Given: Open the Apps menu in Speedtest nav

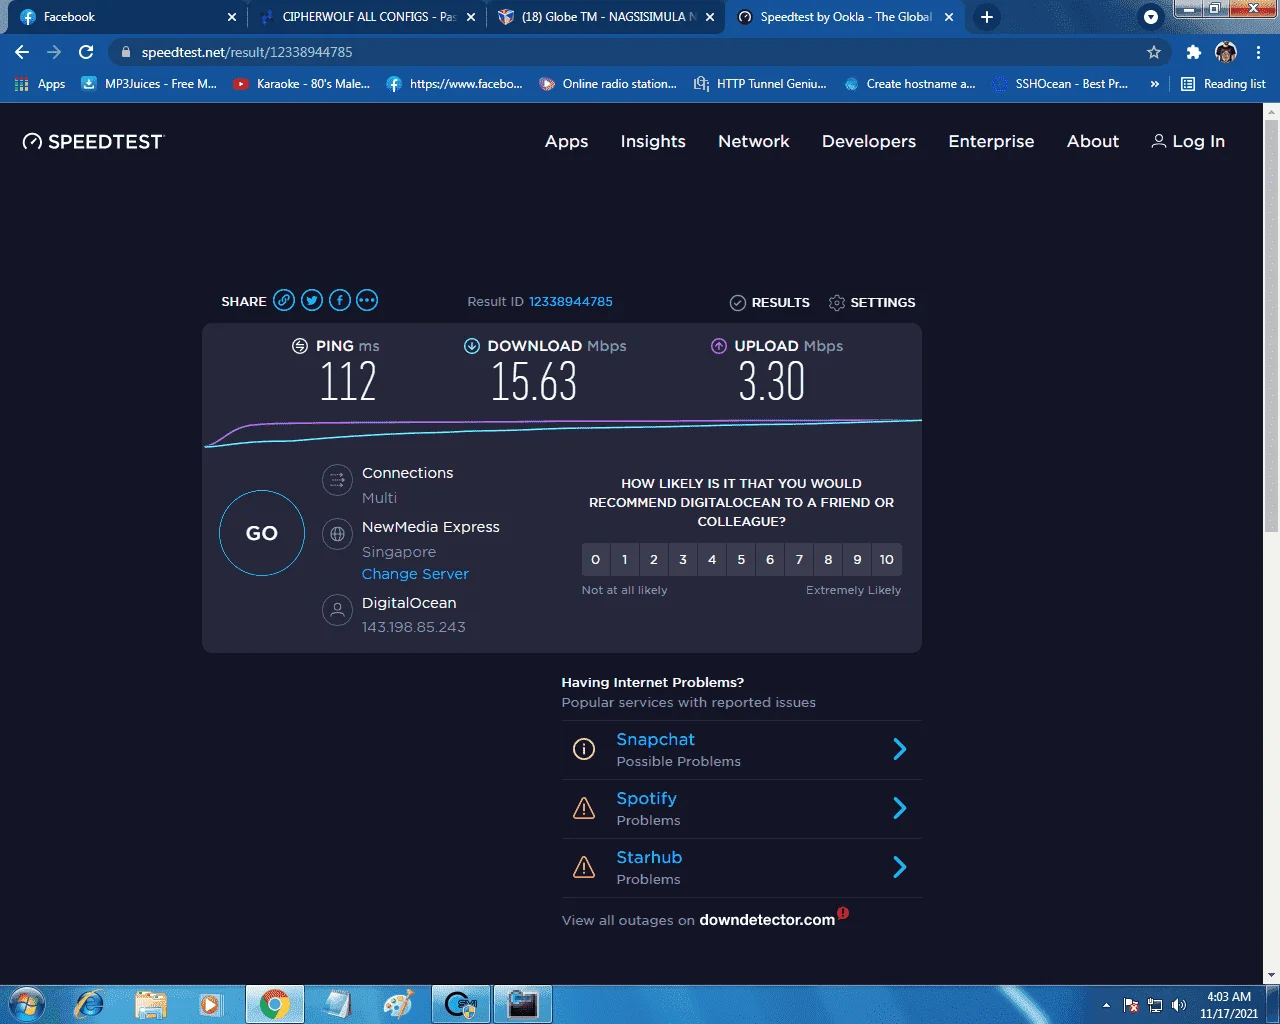Looking at the screenshot, I should pos(566,142).
